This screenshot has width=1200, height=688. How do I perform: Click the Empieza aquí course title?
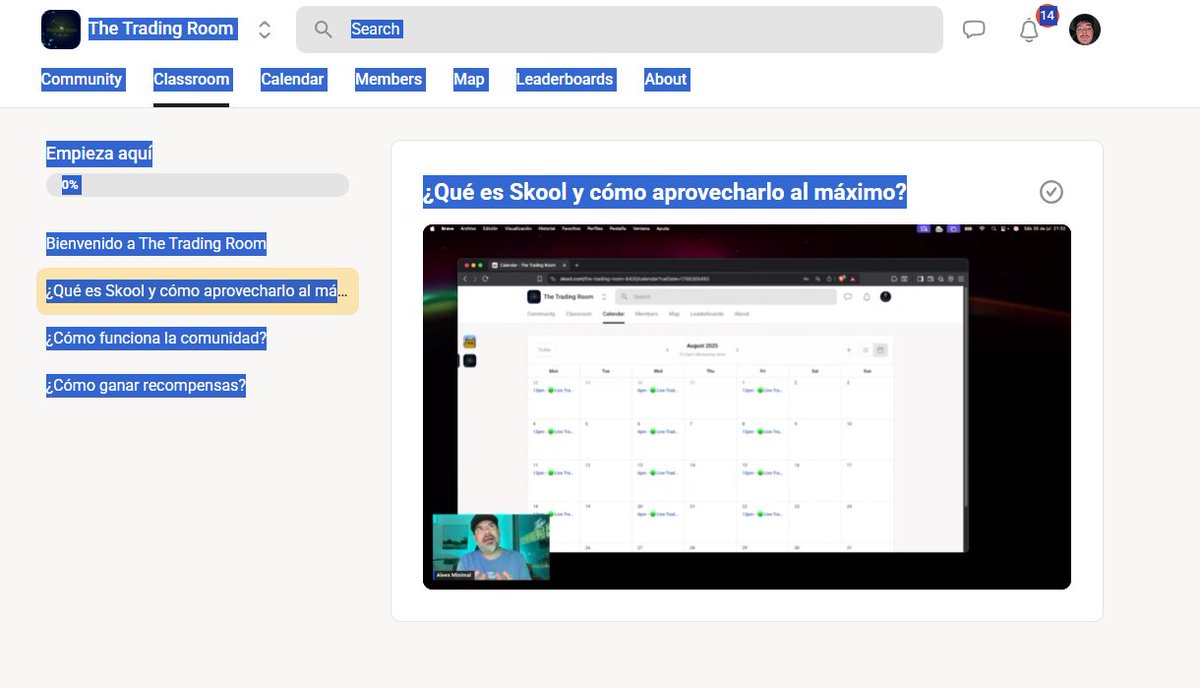[99, 154]
